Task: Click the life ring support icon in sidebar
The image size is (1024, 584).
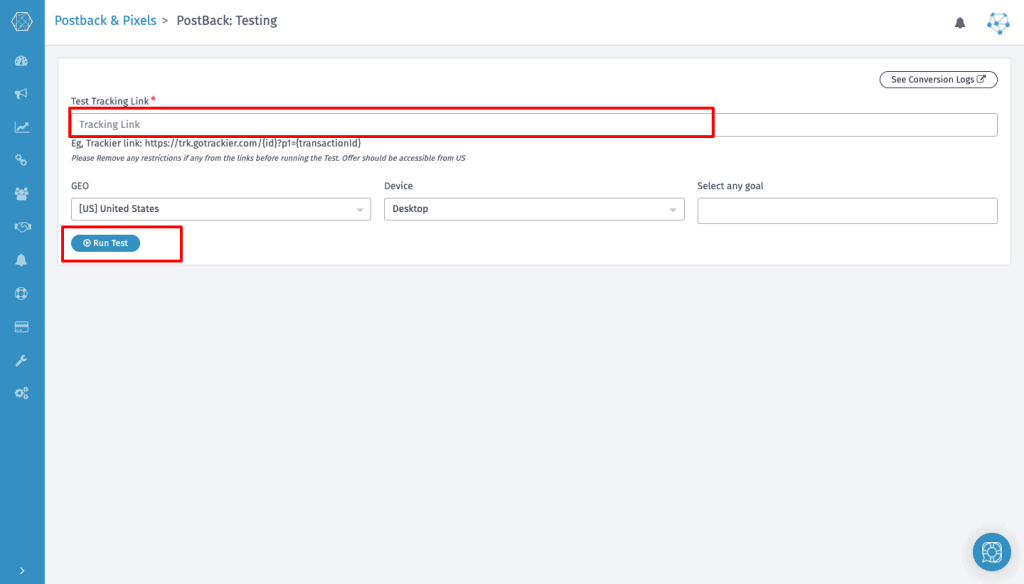Action: (21, 293)
